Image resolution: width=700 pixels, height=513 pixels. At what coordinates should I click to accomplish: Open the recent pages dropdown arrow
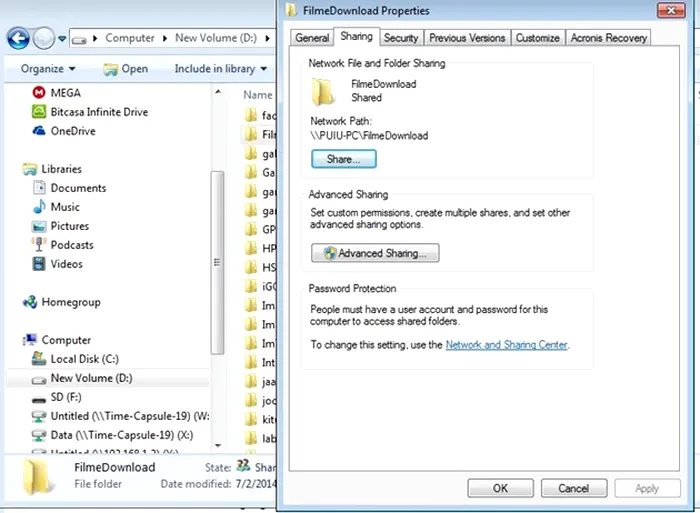pyautogui.click(x=62, y=39)
